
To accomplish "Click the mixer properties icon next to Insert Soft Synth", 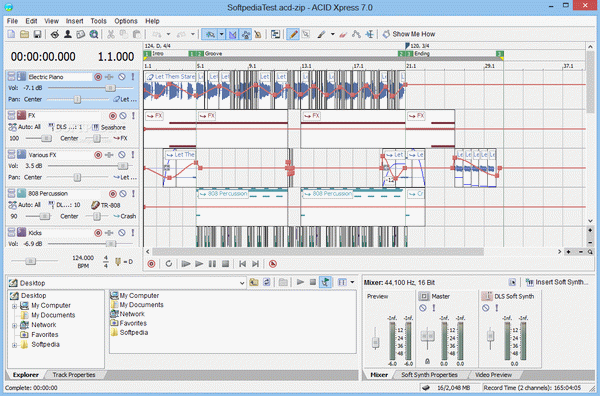I will point(512,282).
